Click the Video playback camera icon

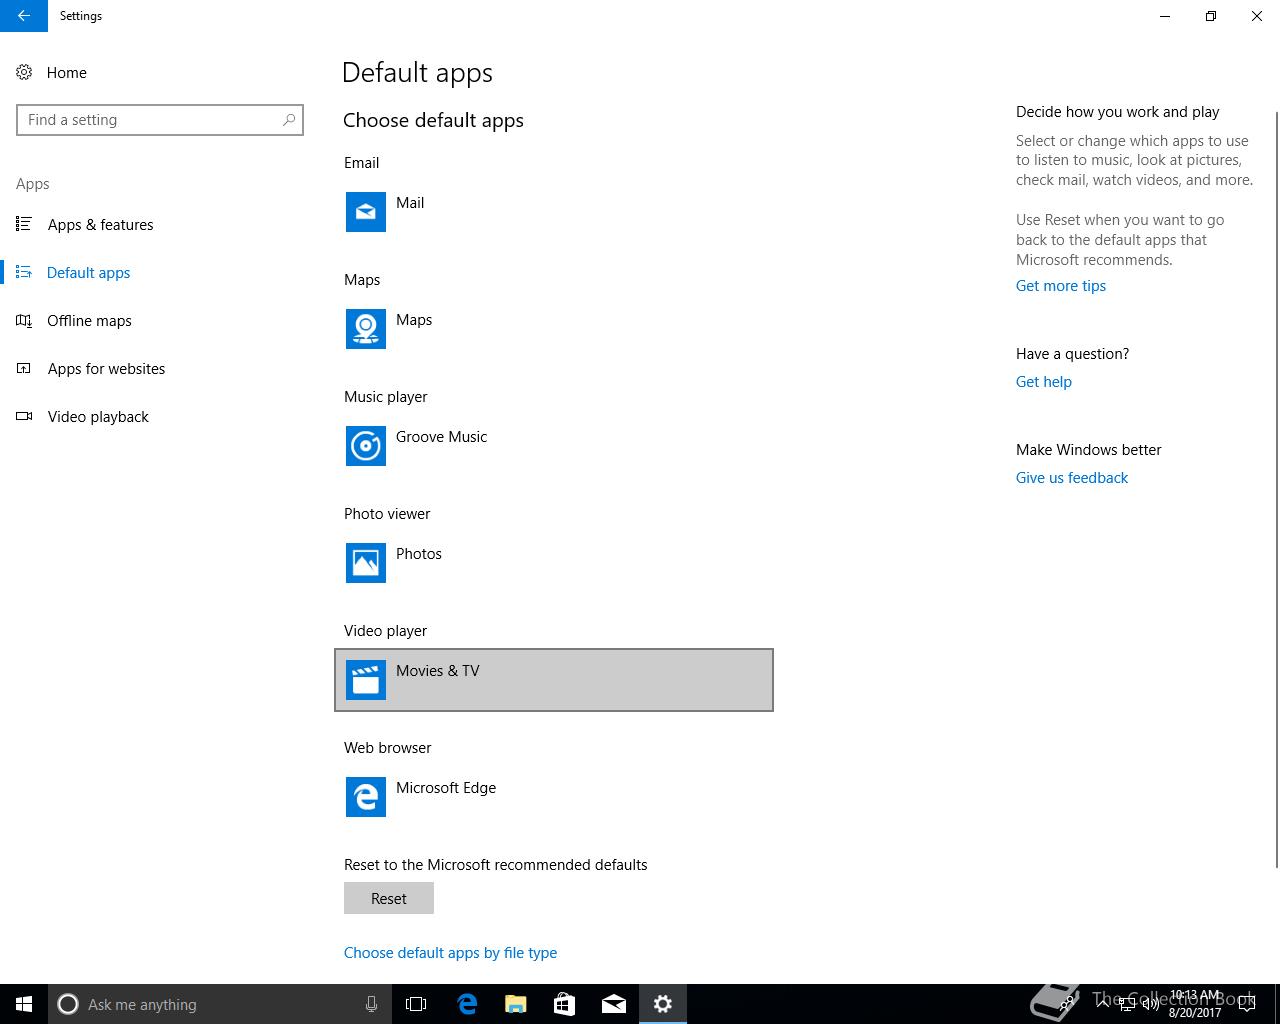pyautogui.click(x=24, y=416)
